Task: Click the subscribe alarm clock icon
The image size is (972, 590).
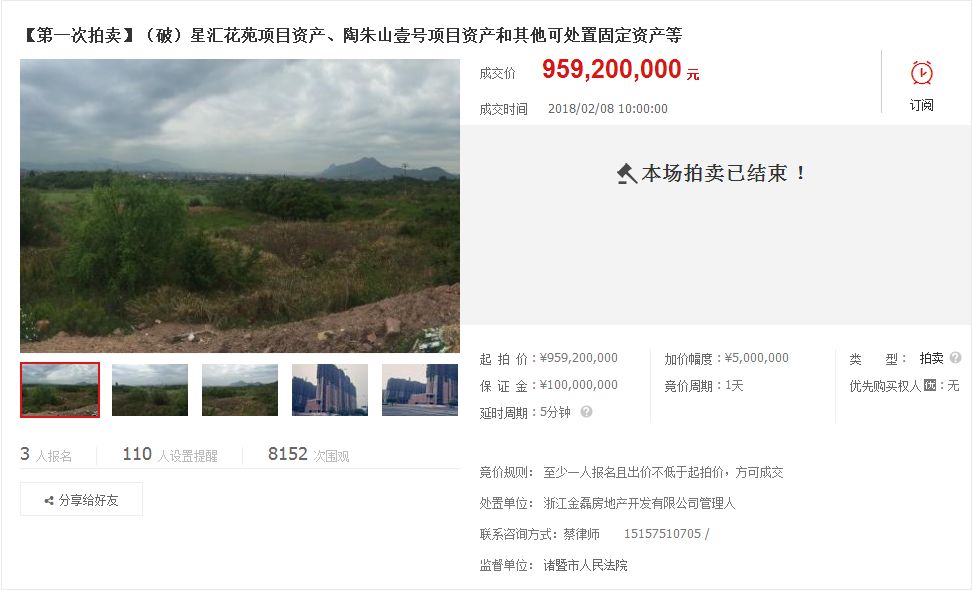Action: point(921,73)
